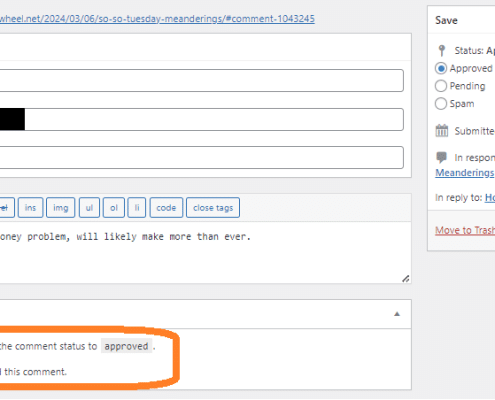Insert an ol list tag

(x=114, y=208)
